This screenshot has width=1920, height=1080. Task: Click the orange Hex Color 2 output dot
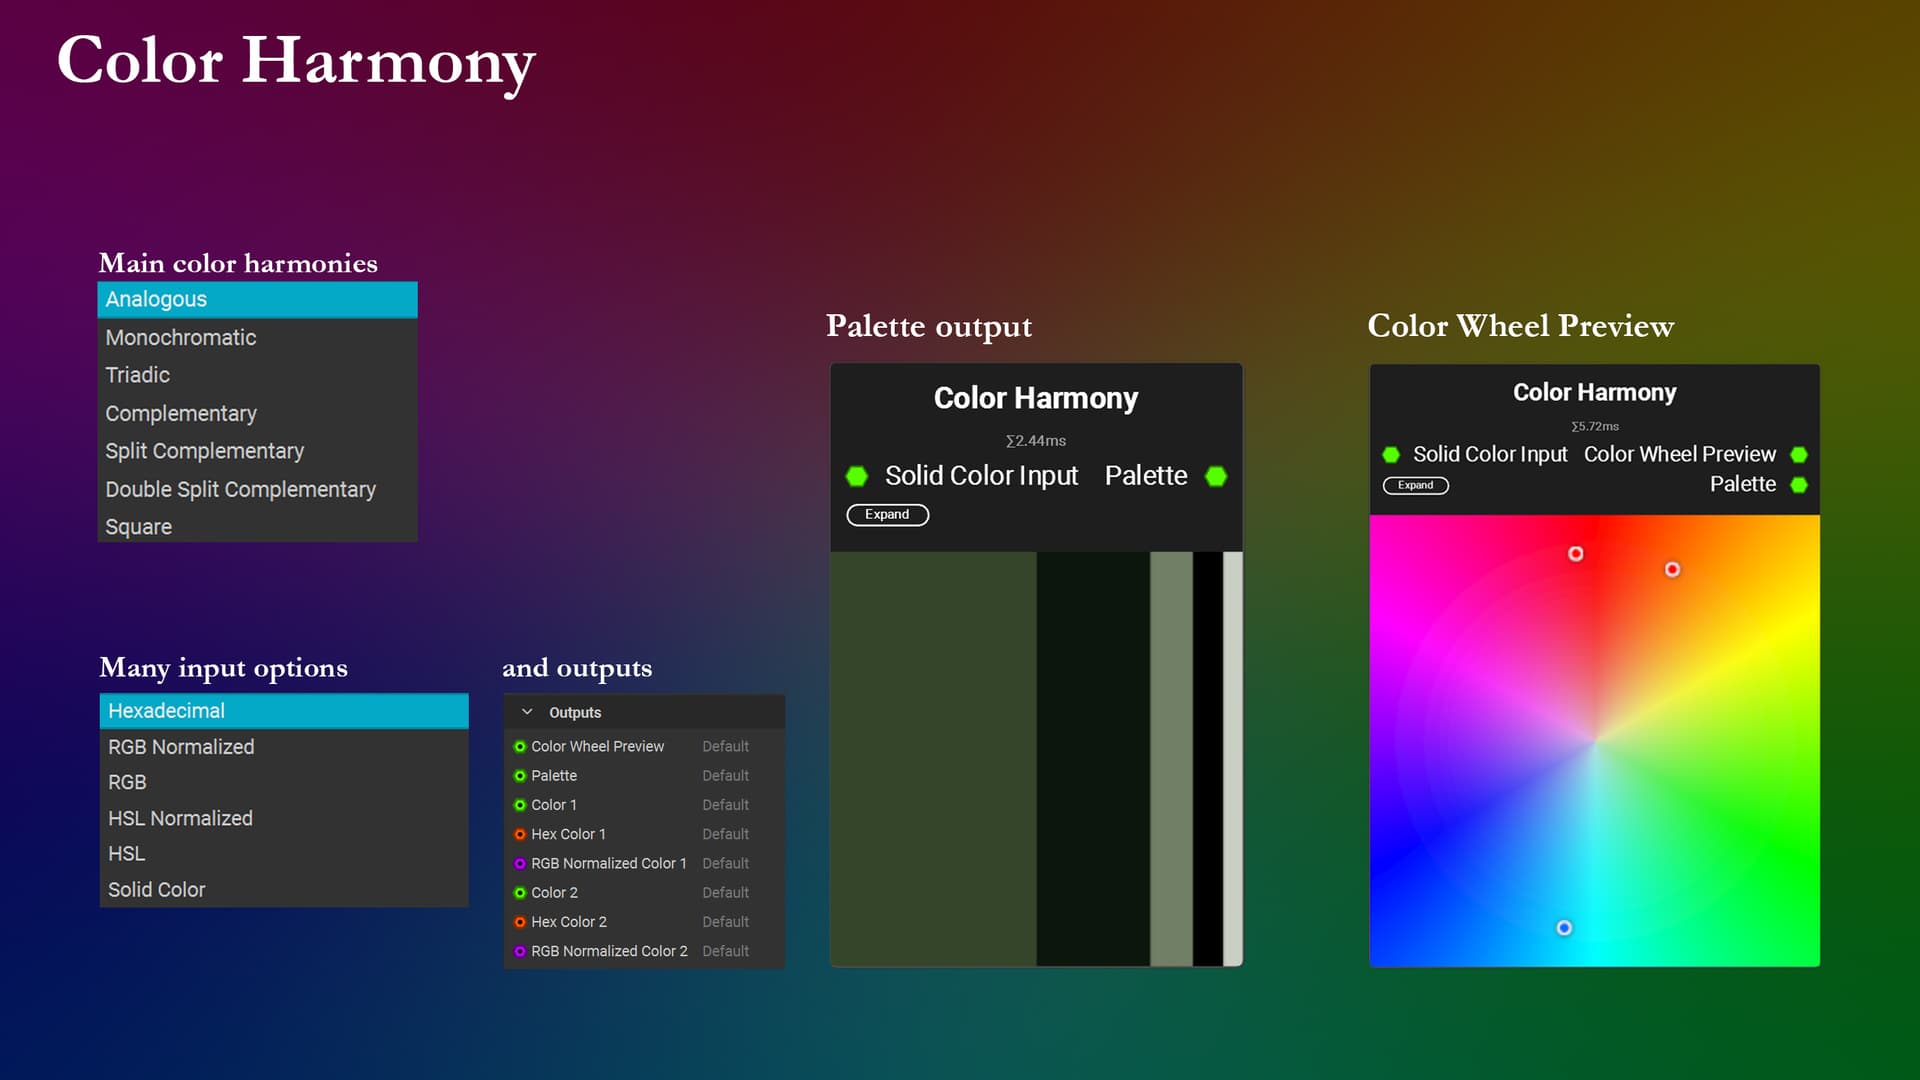coord(520,922)
